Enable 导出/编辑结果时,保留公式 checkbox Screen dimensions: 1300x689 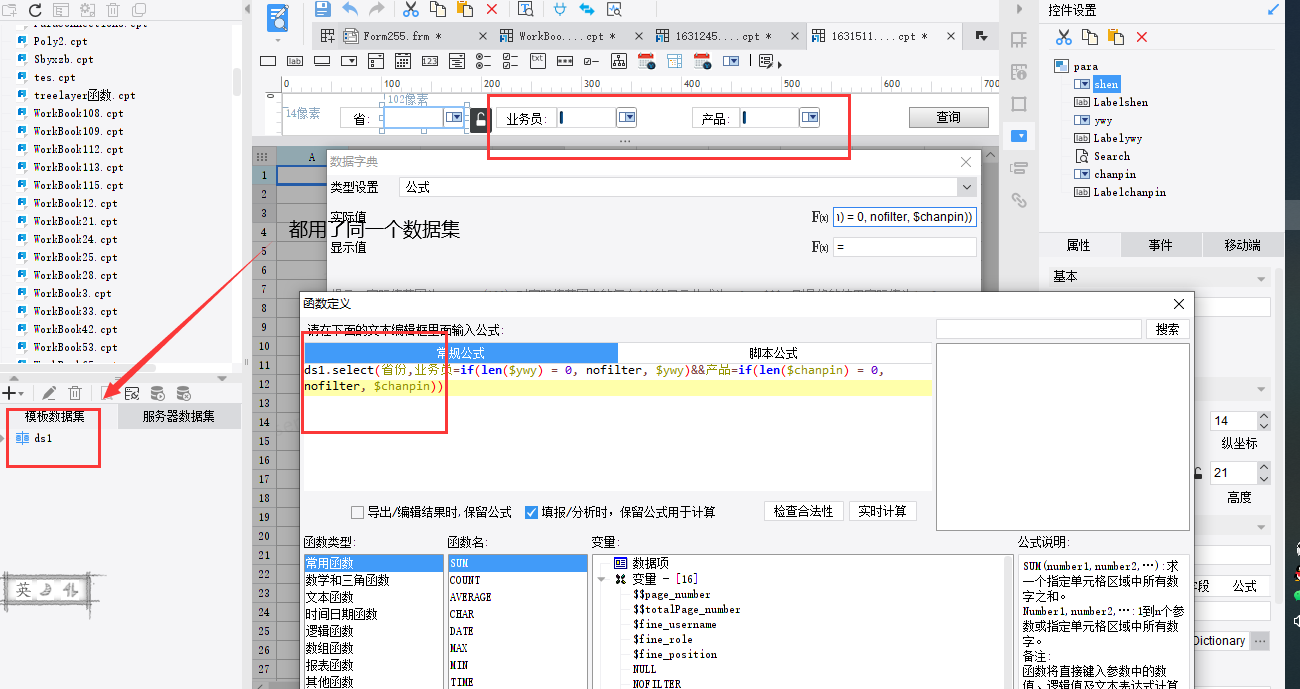tap(357, 512)
